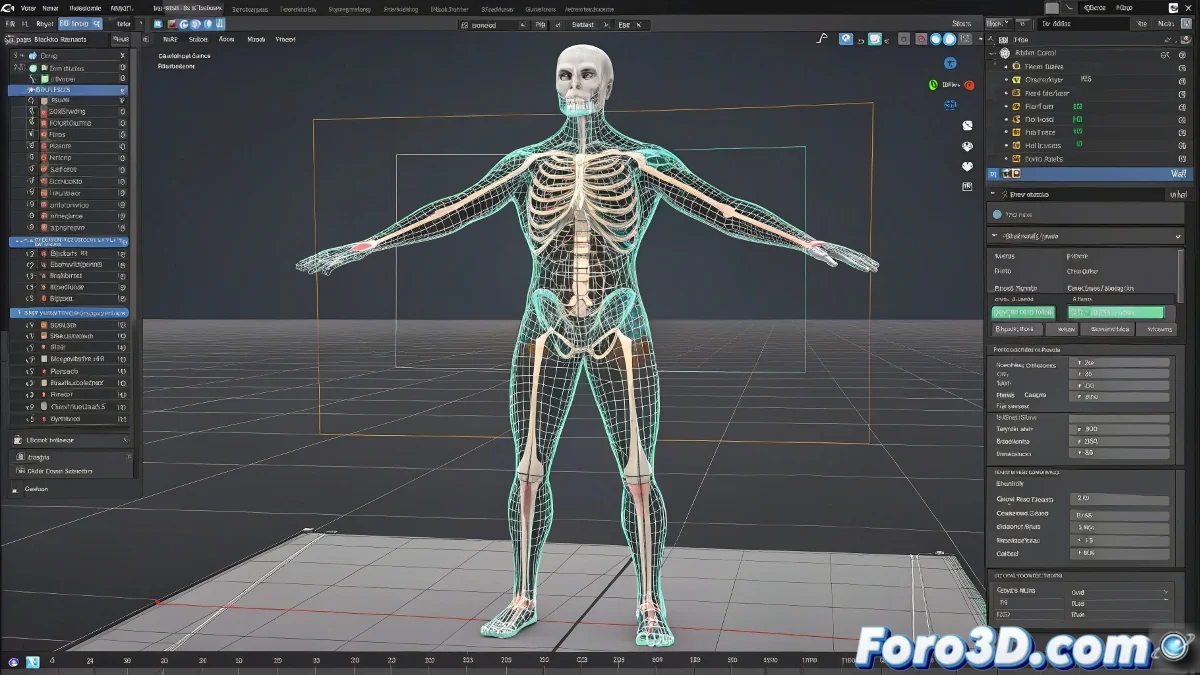Screen dimensions: 1200x675
Task: Switch to the Rbyer tab in the second toolbar row
Action: (x=45, y=23)
